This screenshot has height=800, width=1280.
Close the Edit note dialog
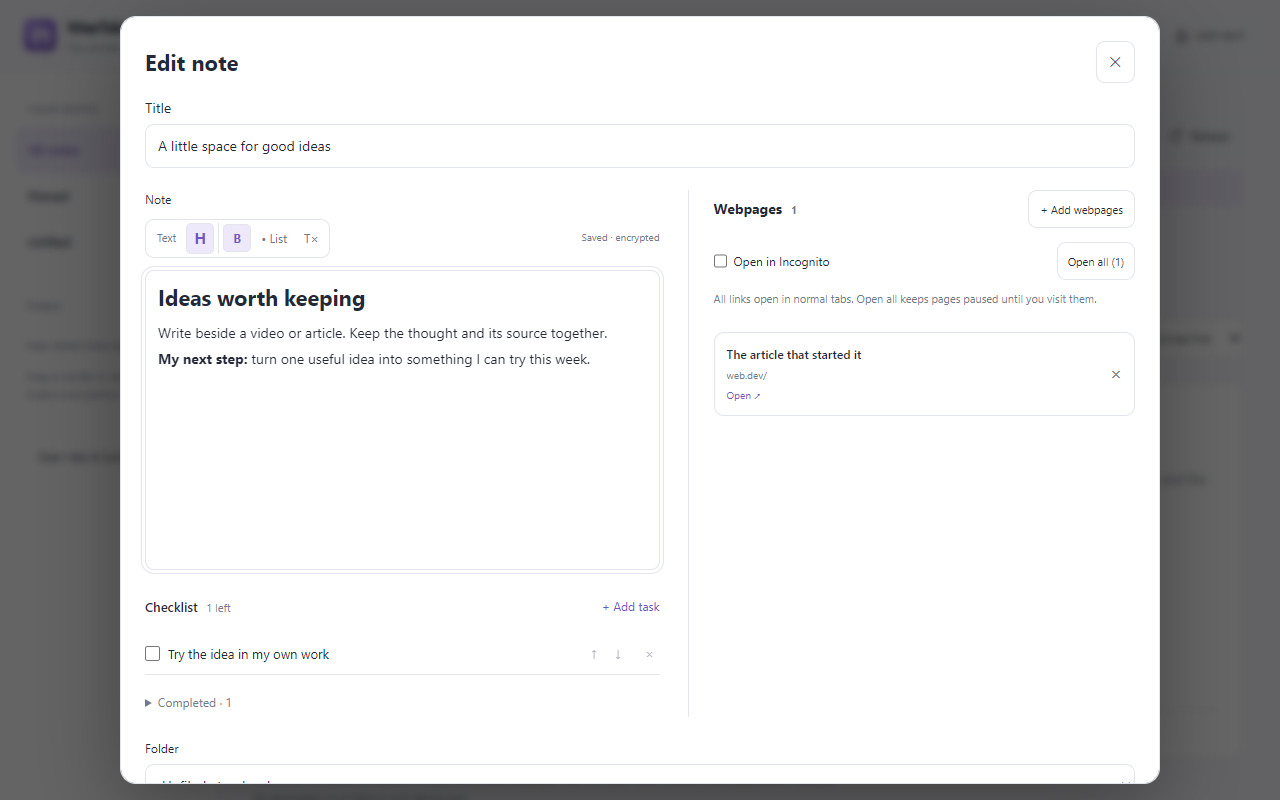click(x=1115, y=62)
